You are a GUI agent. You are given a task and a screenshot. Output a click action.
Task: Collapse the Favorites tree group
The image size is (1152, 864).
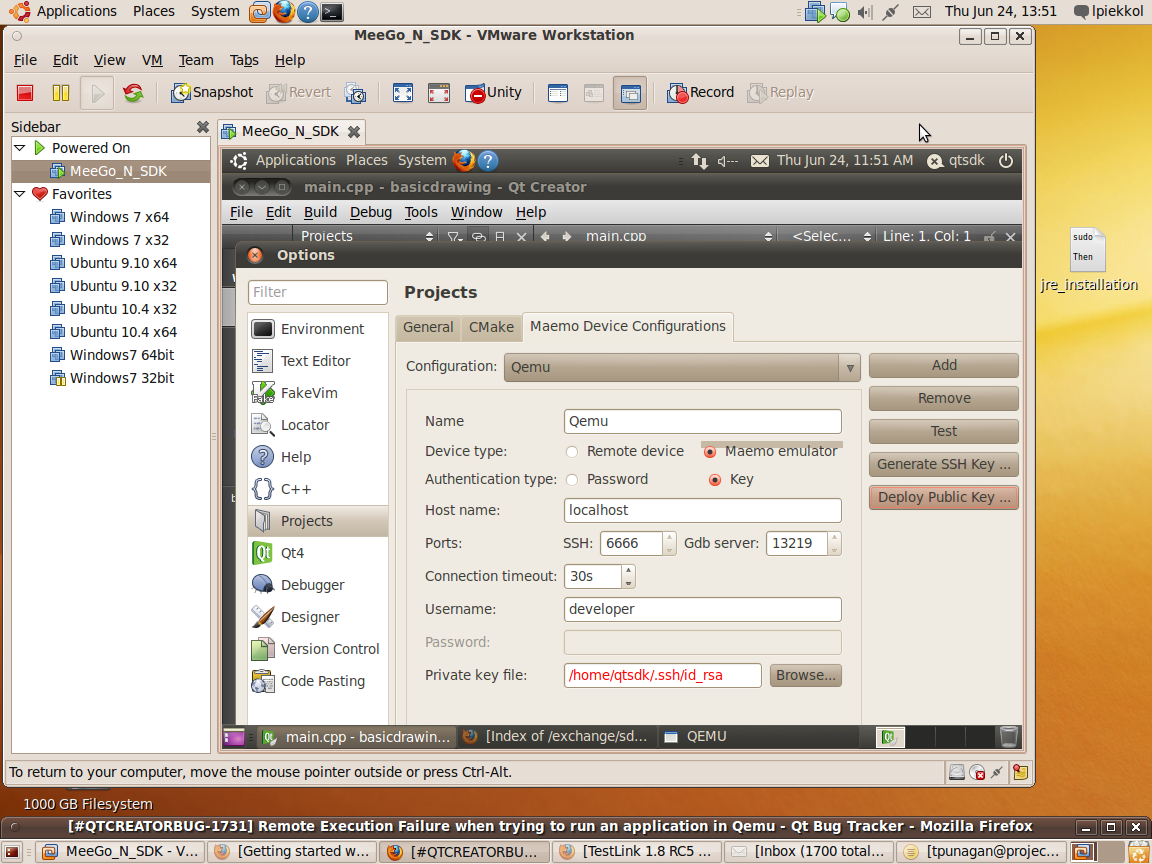[x=20, y=194]
